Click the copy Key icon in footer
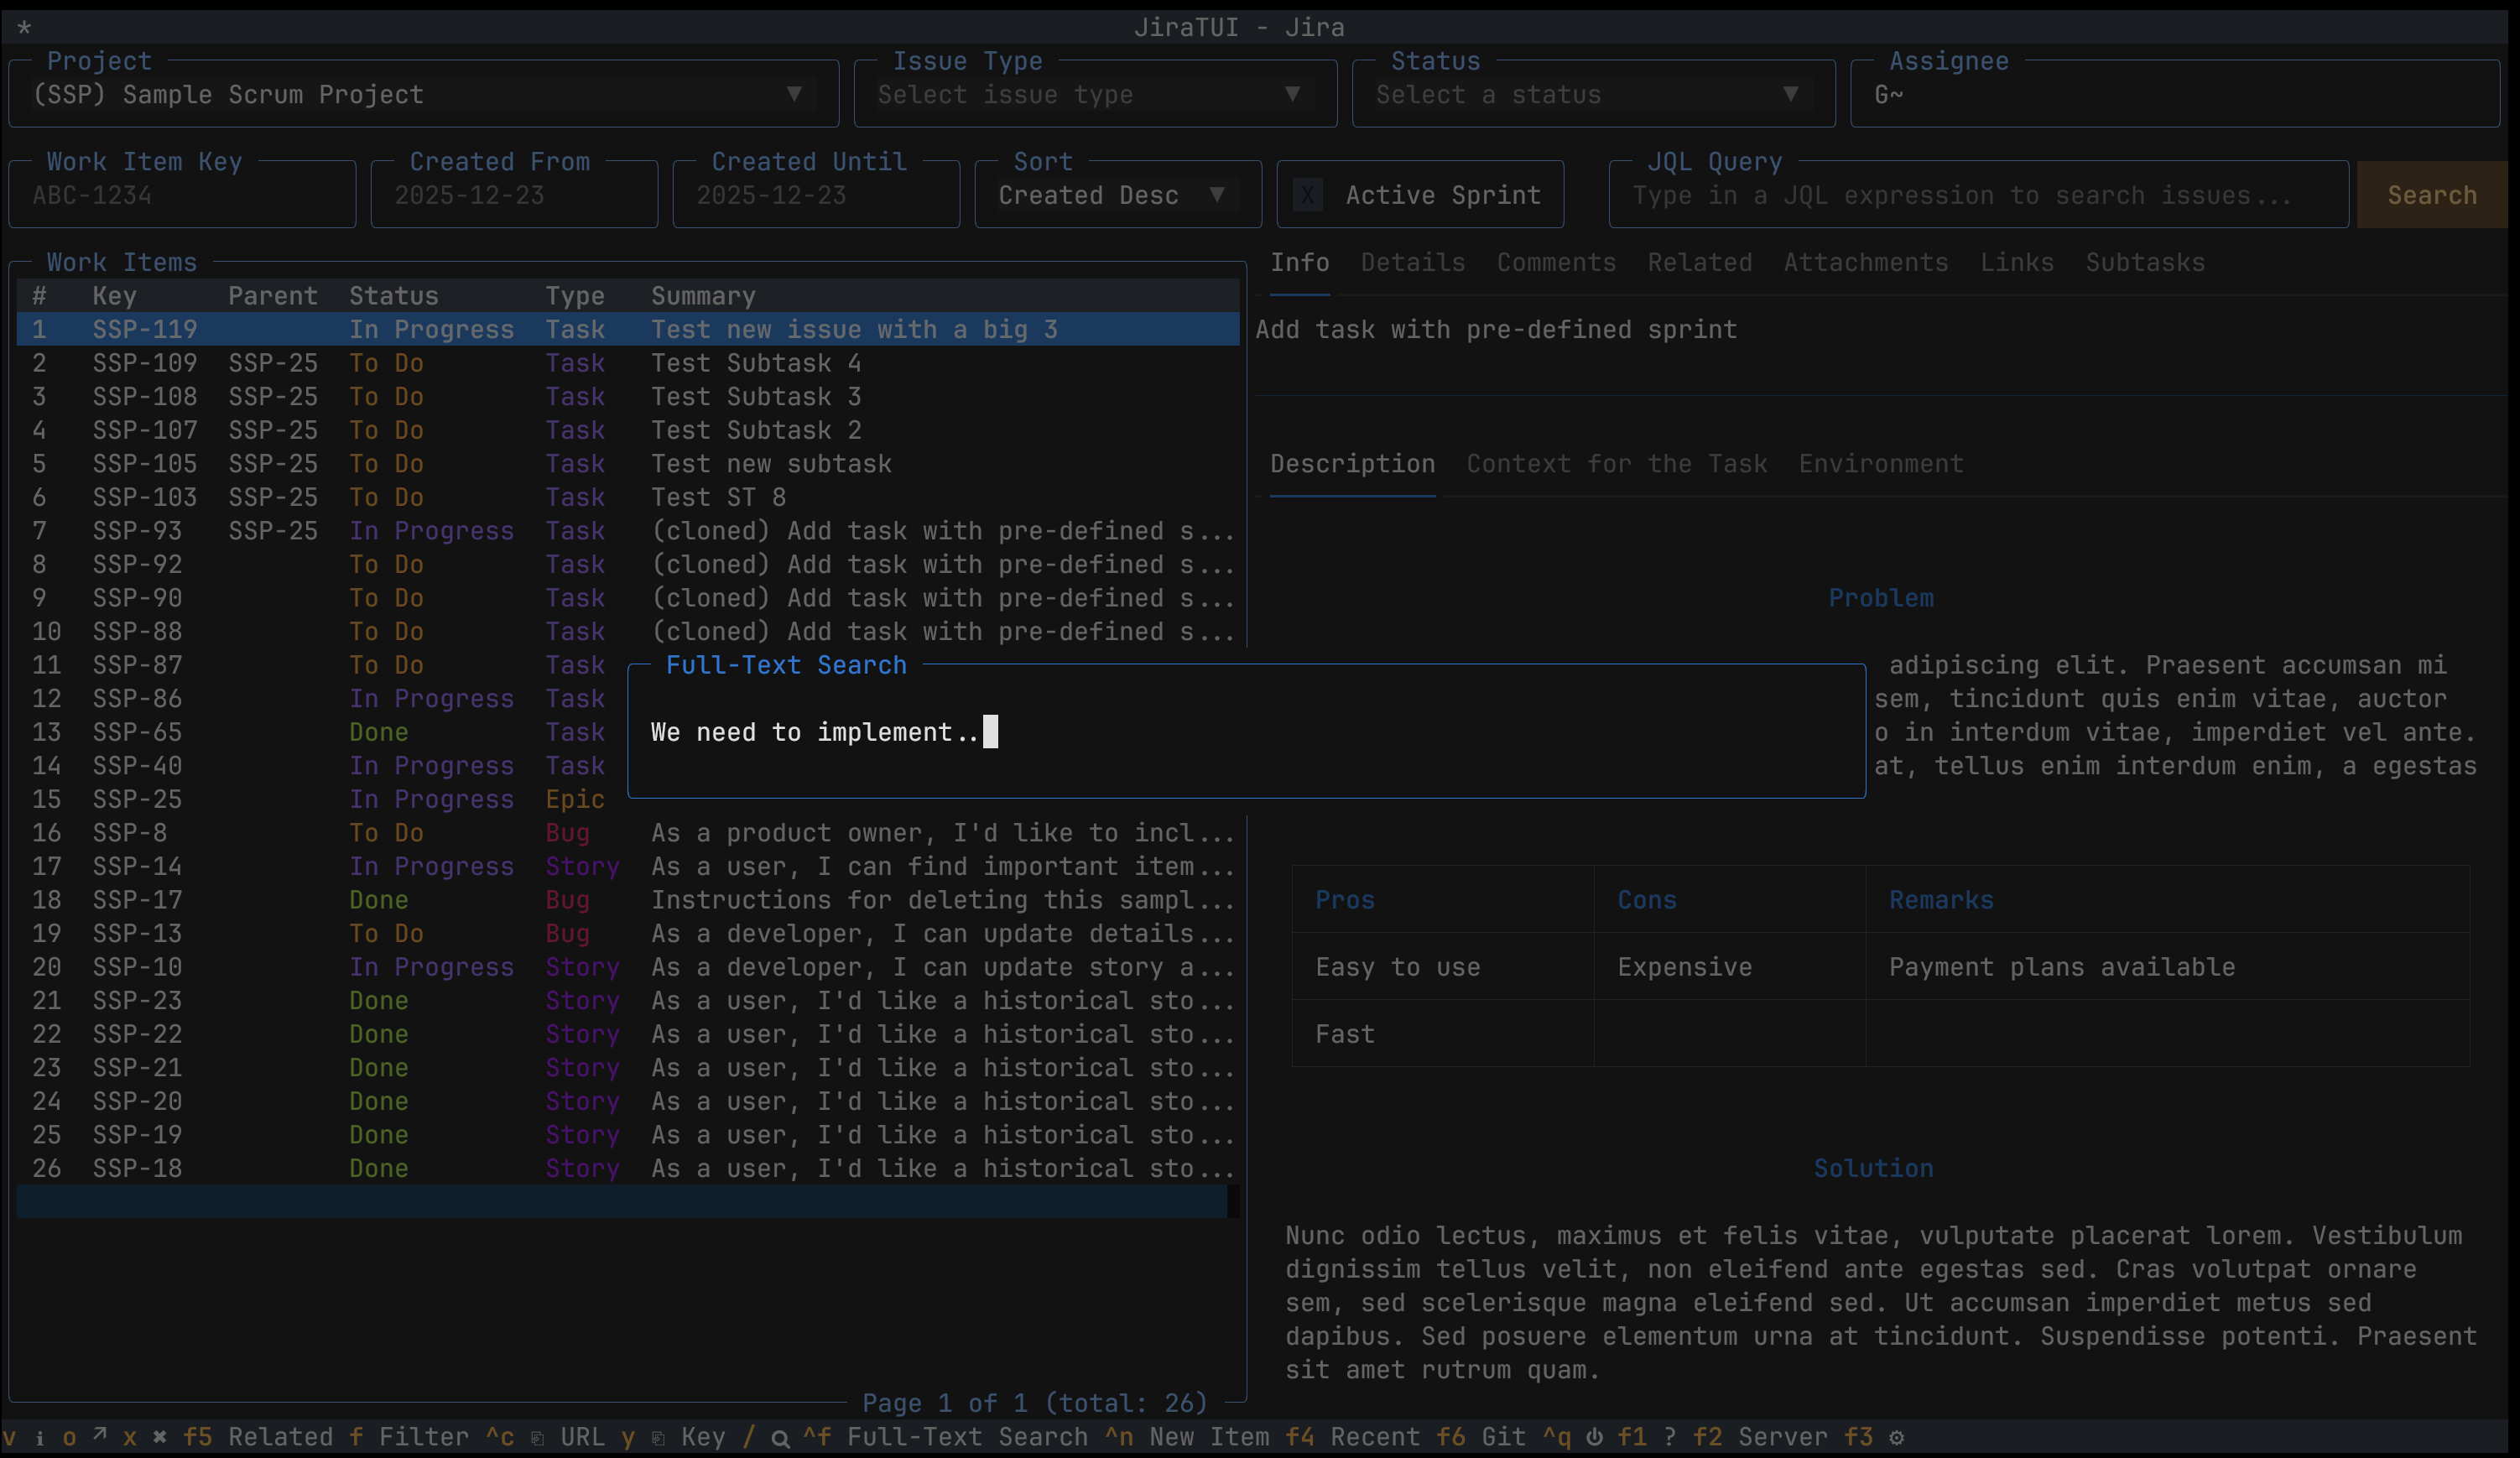The height and width of the screenshot is (1458, 2520). click(x=658, y=1437)
